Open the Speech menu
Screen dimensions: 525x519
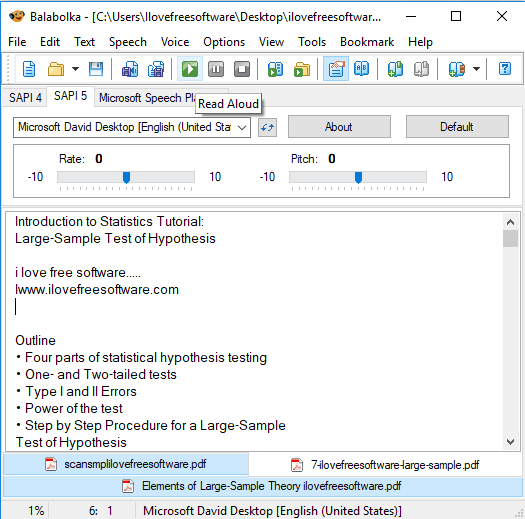coord(128,42)
